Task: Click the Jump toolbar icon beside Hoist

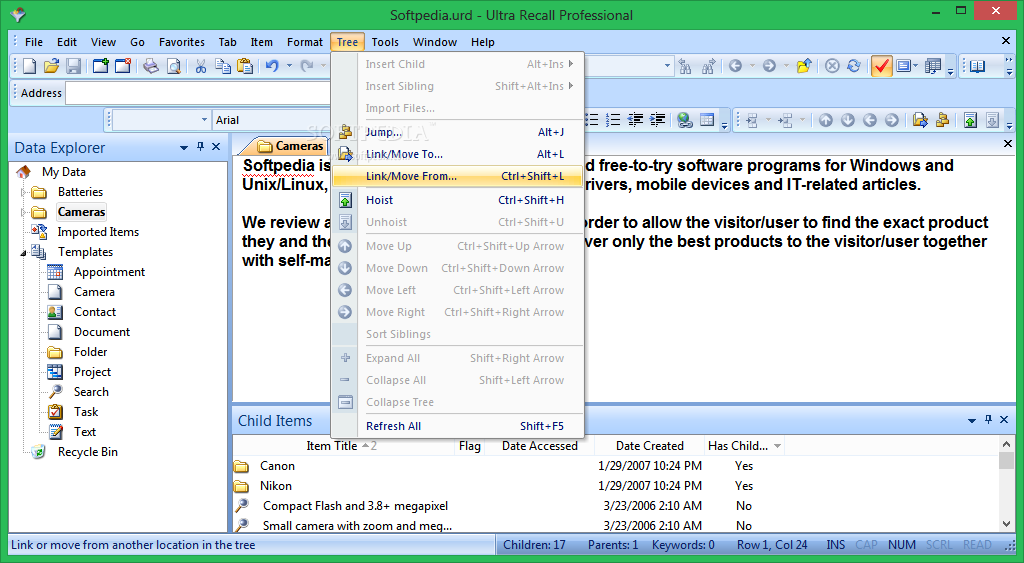Action: pos(942,120)
